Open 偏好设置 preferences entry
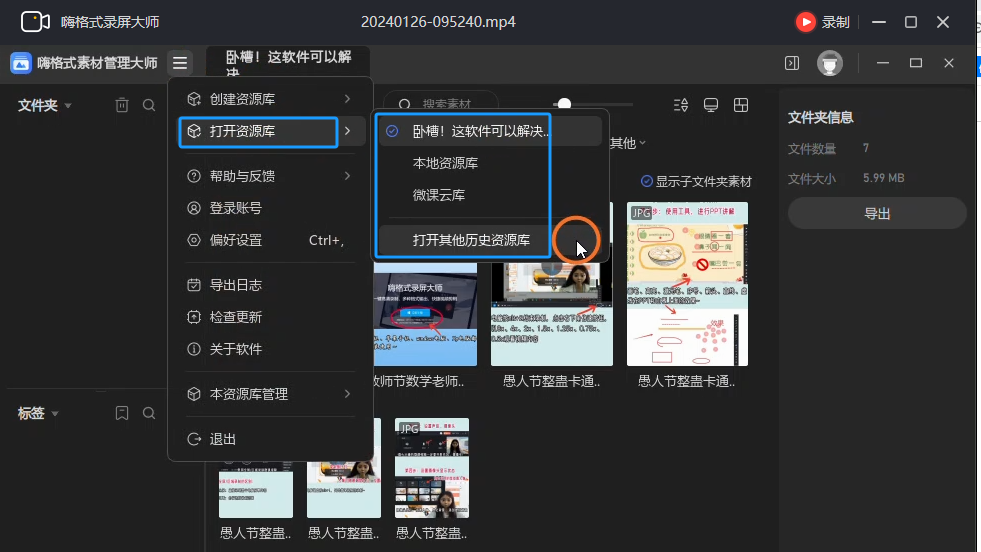This screenshot has width=981, height=552. (x=270, y=240)
